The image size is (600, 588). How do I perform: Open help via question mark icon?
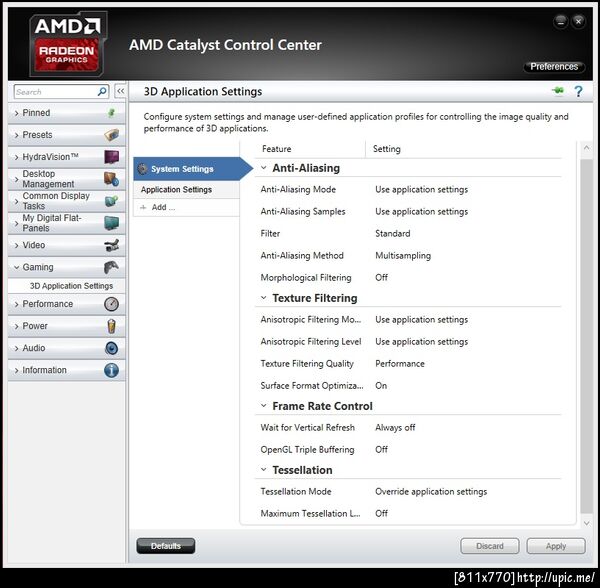tap(578, 91)
